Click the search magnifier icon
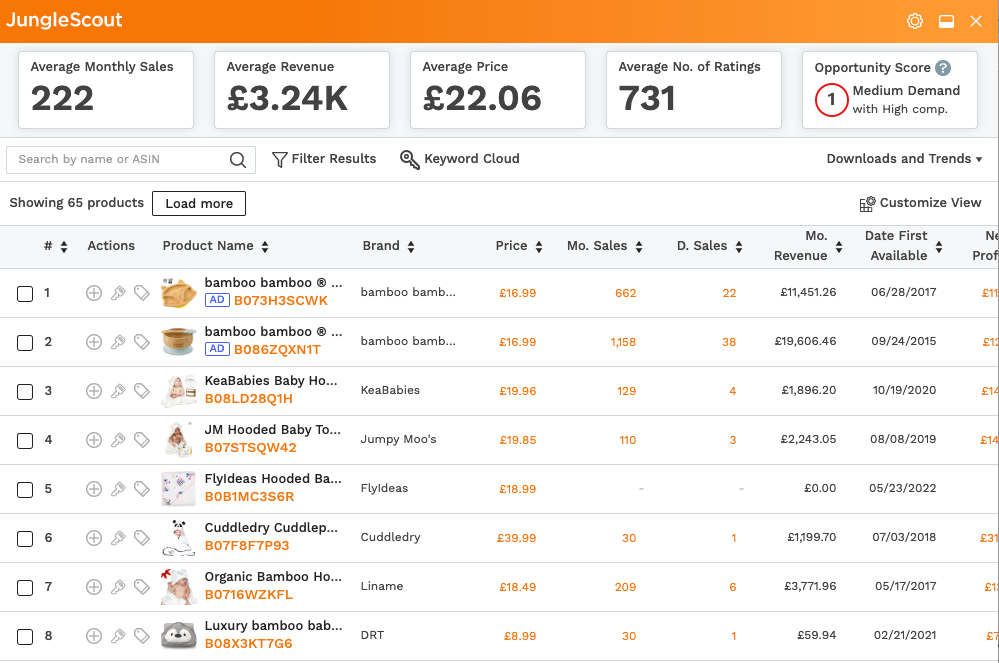999x663 pixels. coord(238,160)
